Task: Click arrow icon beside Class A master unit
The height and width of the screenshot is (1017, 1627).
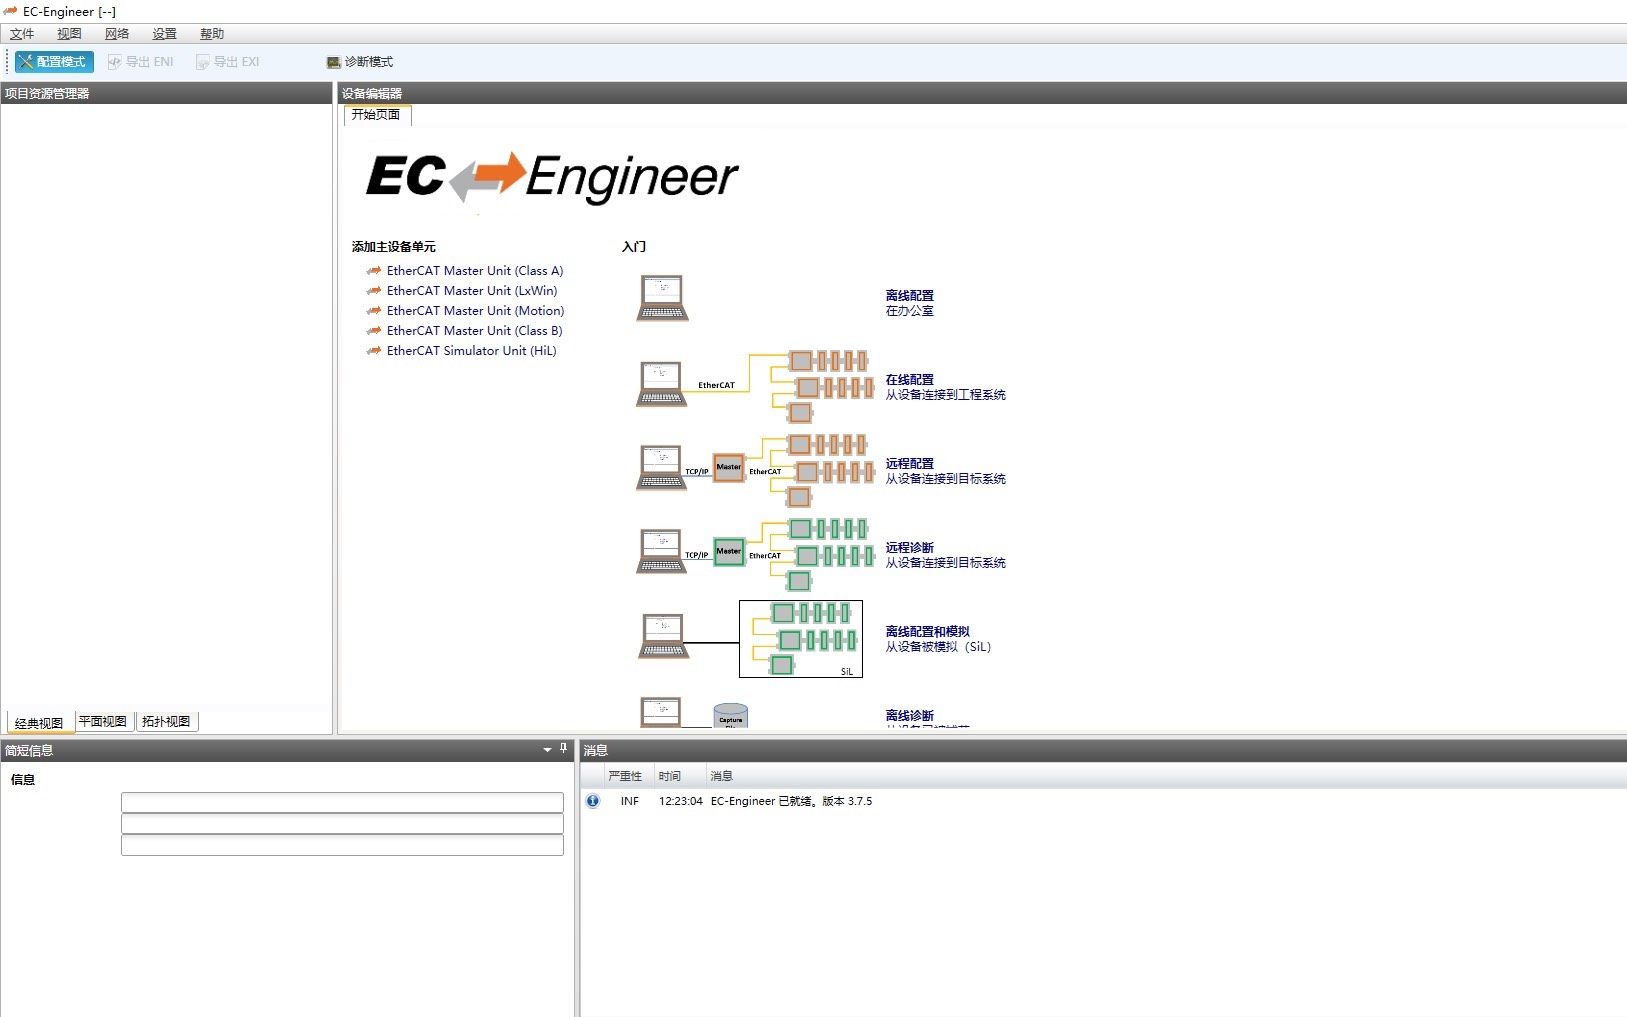Action: (x=374, y=271)
